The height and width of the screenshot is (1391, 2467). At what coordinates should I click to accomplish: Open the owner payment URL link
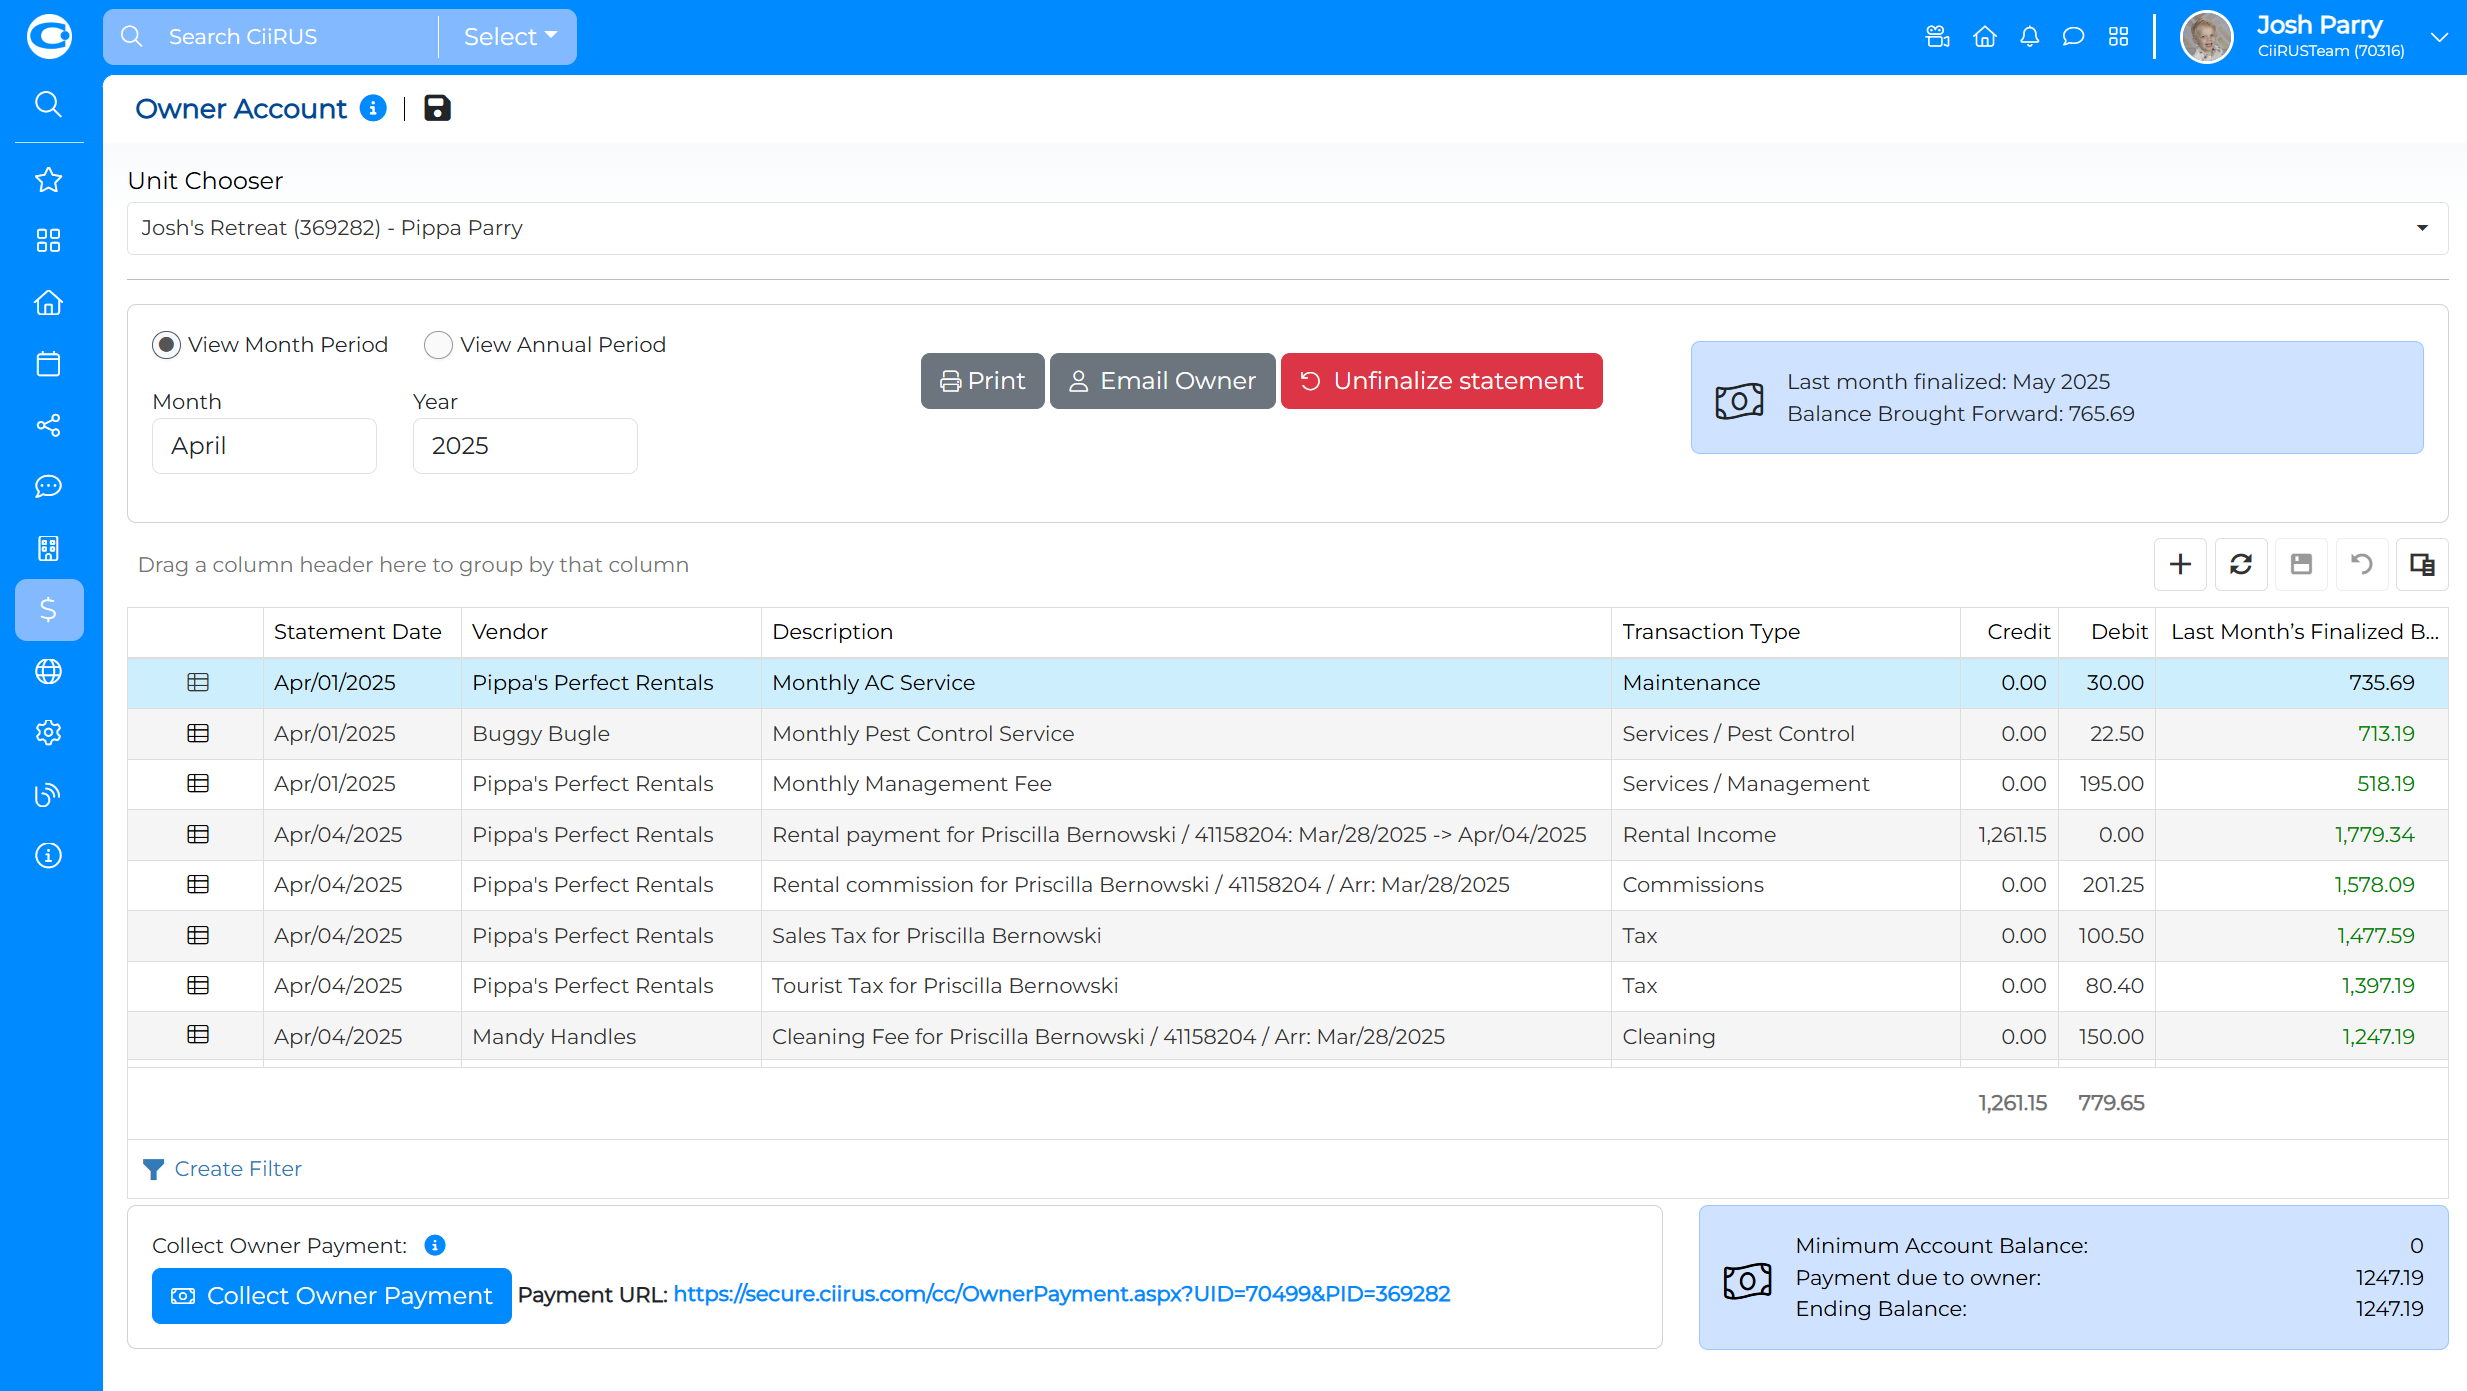click(1061, 1294)
